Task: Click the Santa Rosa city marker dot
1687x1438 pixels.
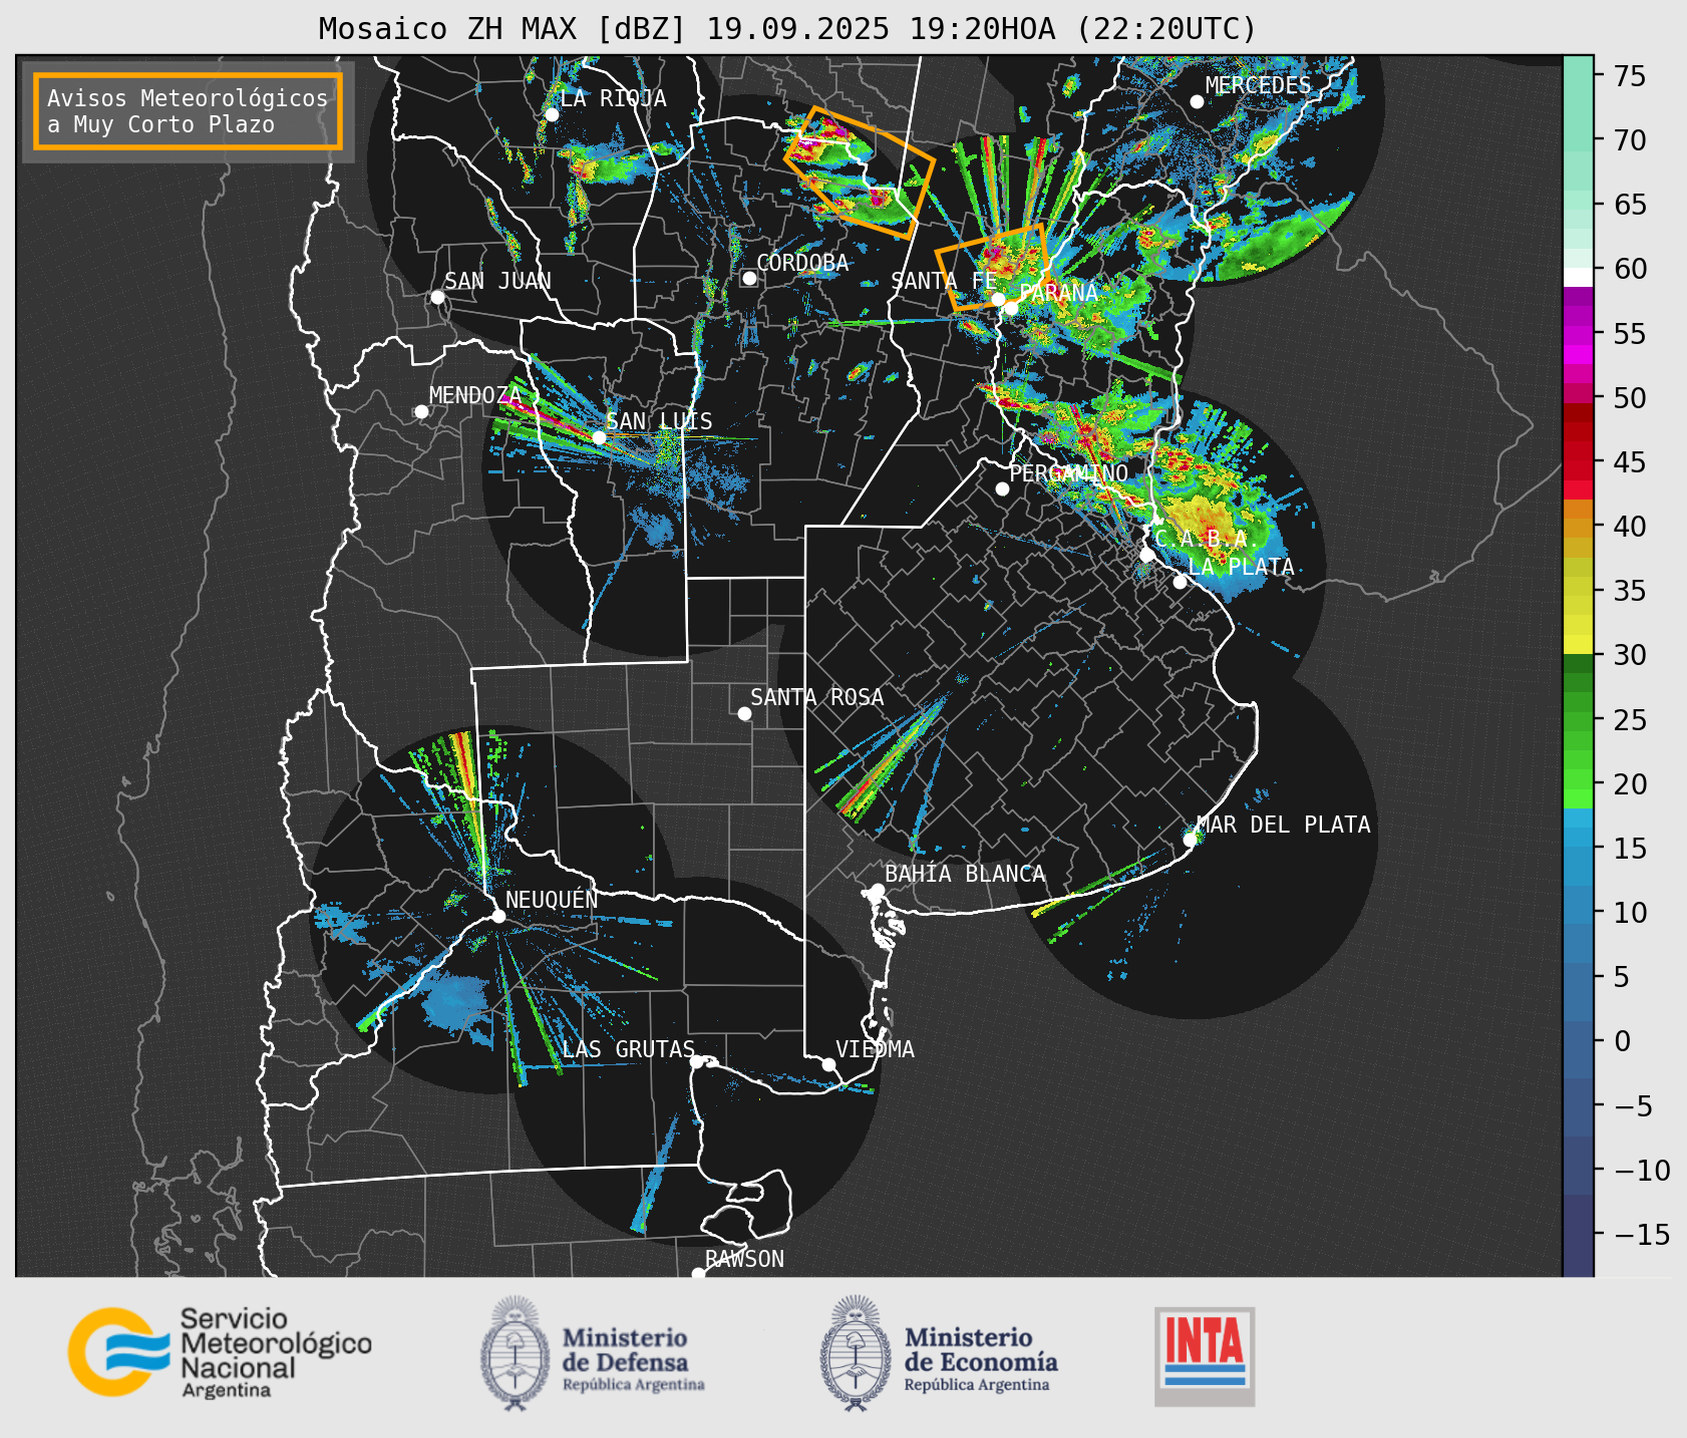Action: click(744, 713)
